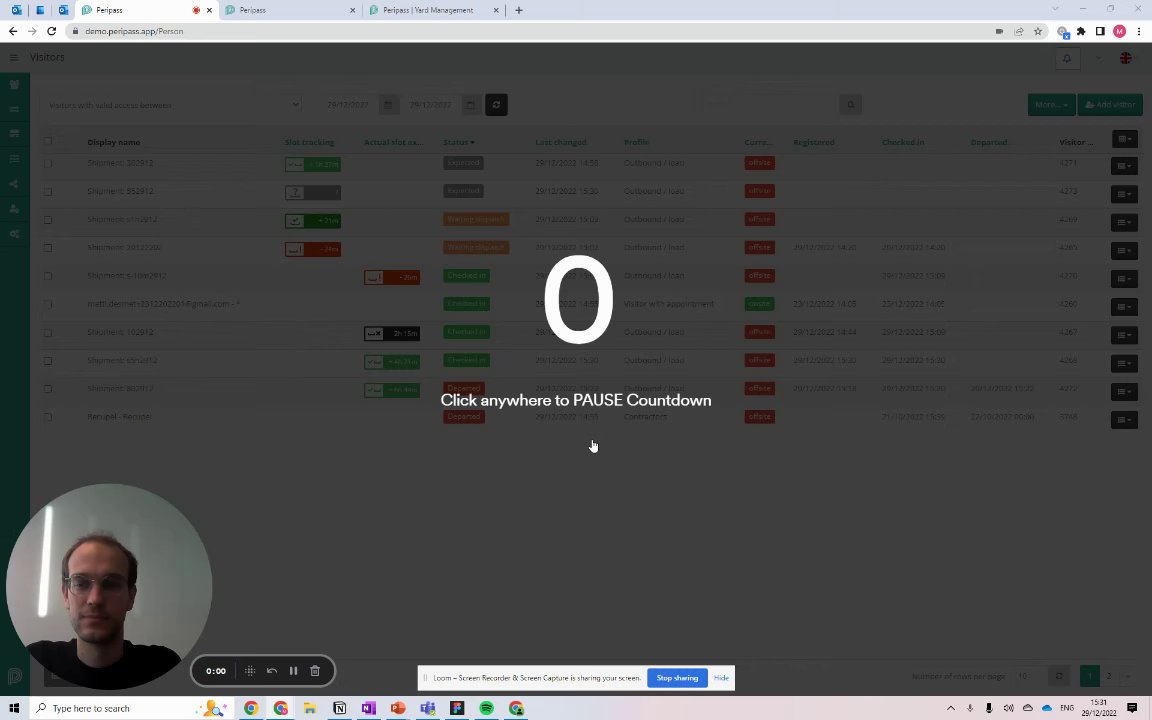Screen dimensions: 1152x720
Task: Open 'Visitors with valid access between' dropdown
Action: pos(173,105)
